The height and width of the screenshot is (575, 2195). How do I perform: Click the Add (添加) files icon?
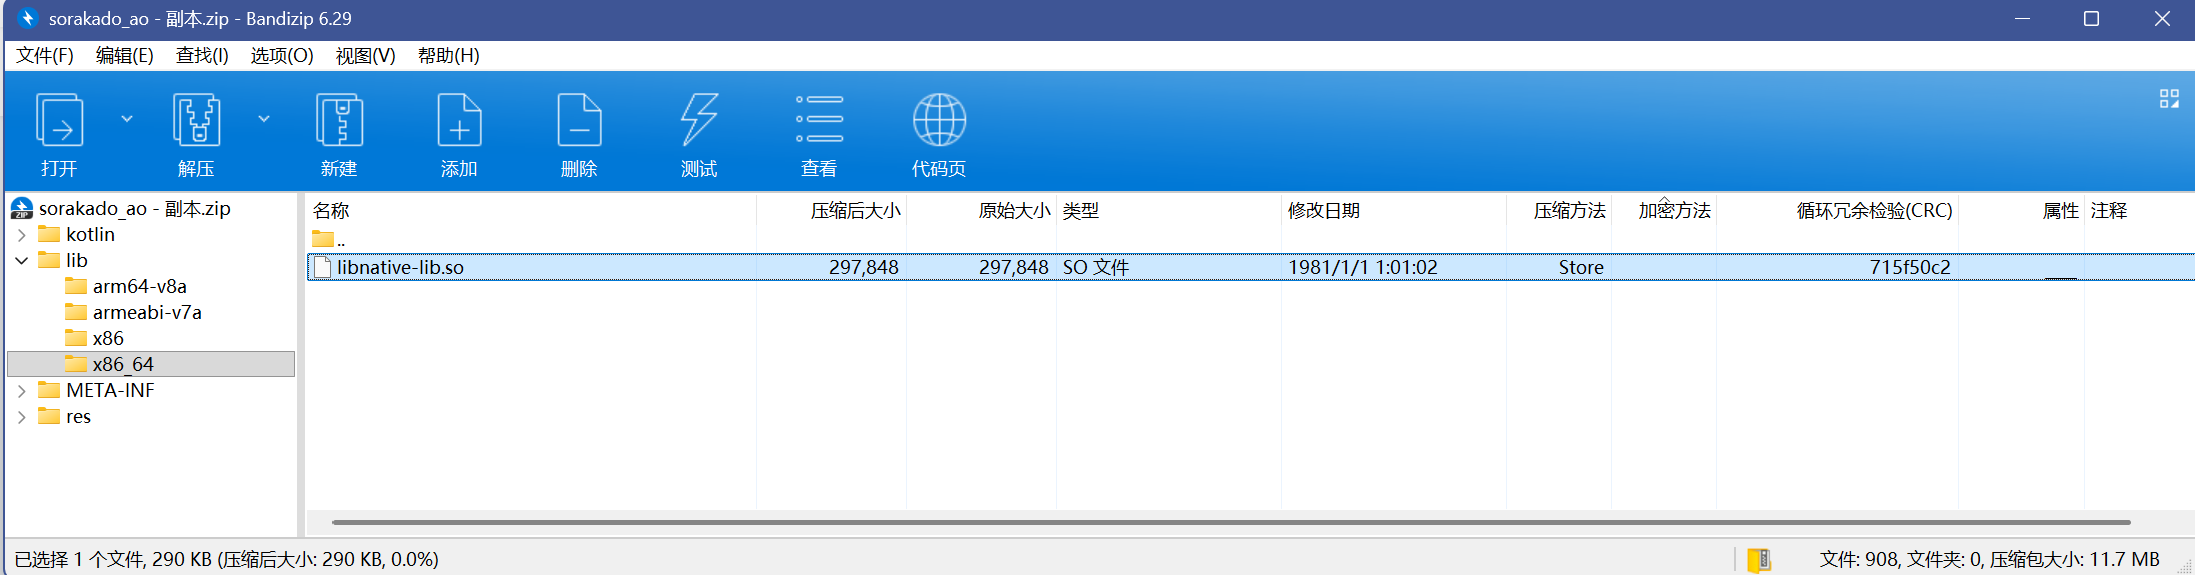459,122
